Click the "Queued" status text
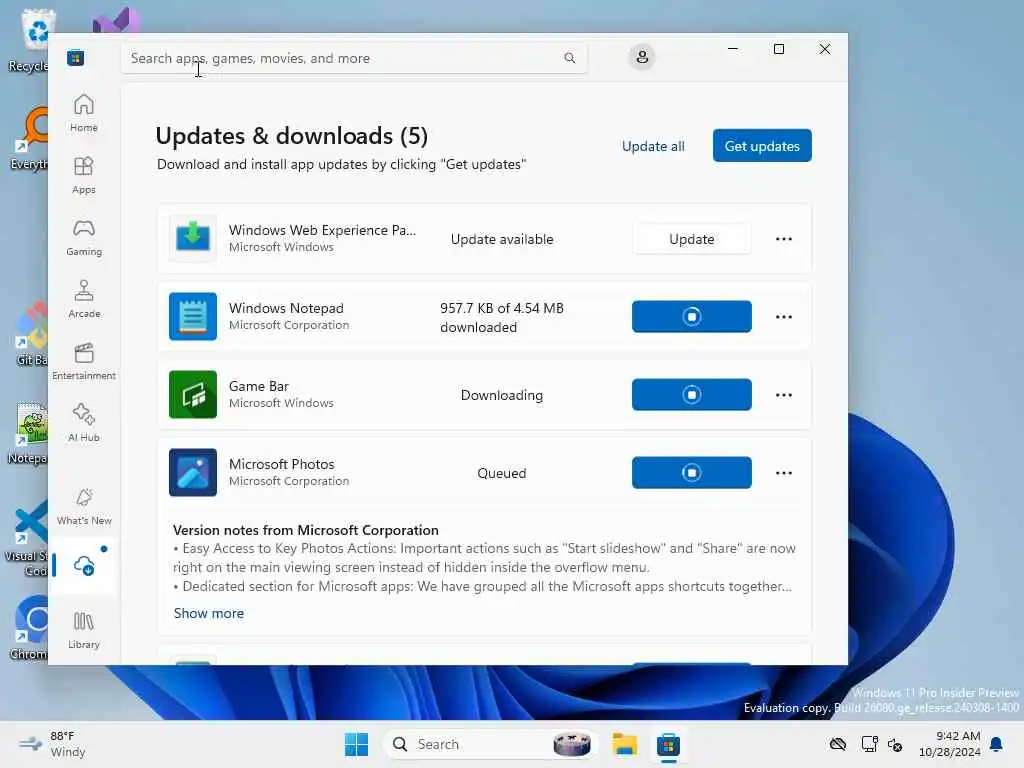1024x768 pixels. pos(502,473)
